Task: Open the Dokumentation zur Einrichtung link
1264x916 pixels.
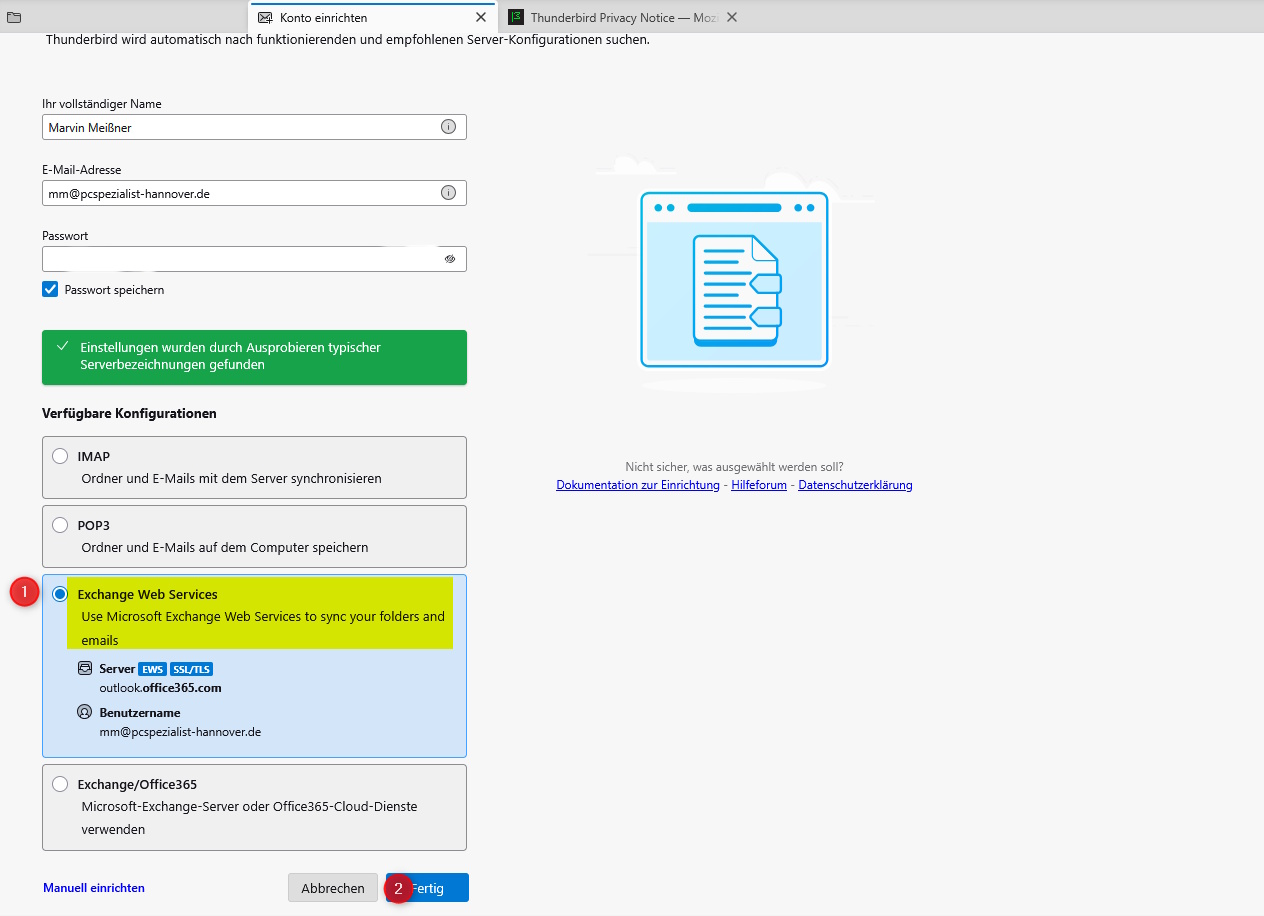Action: (x=637, y=485)
